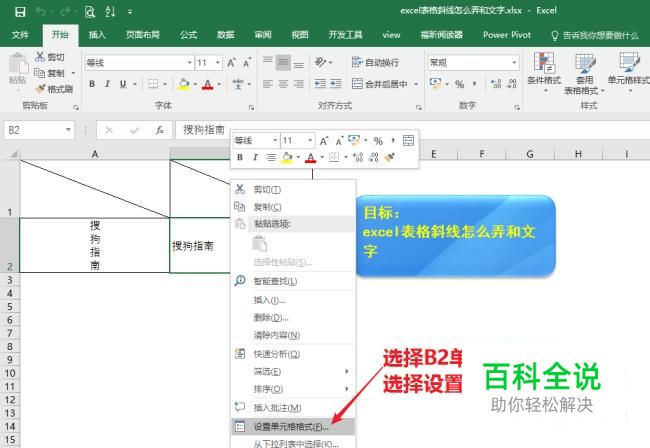Open the ribbon font name dropdown
The image size is (650, 448).
click(x=189, y=63)
